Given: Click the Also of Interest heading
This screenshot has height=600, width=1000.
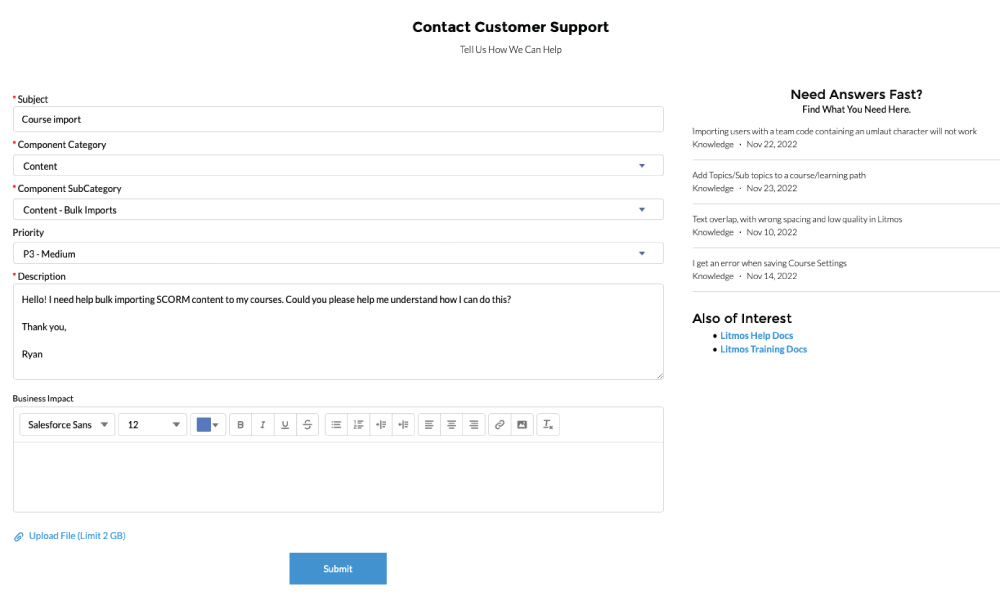Looking at the screenshot, I should pyautogui.click(x=742, y=318).
